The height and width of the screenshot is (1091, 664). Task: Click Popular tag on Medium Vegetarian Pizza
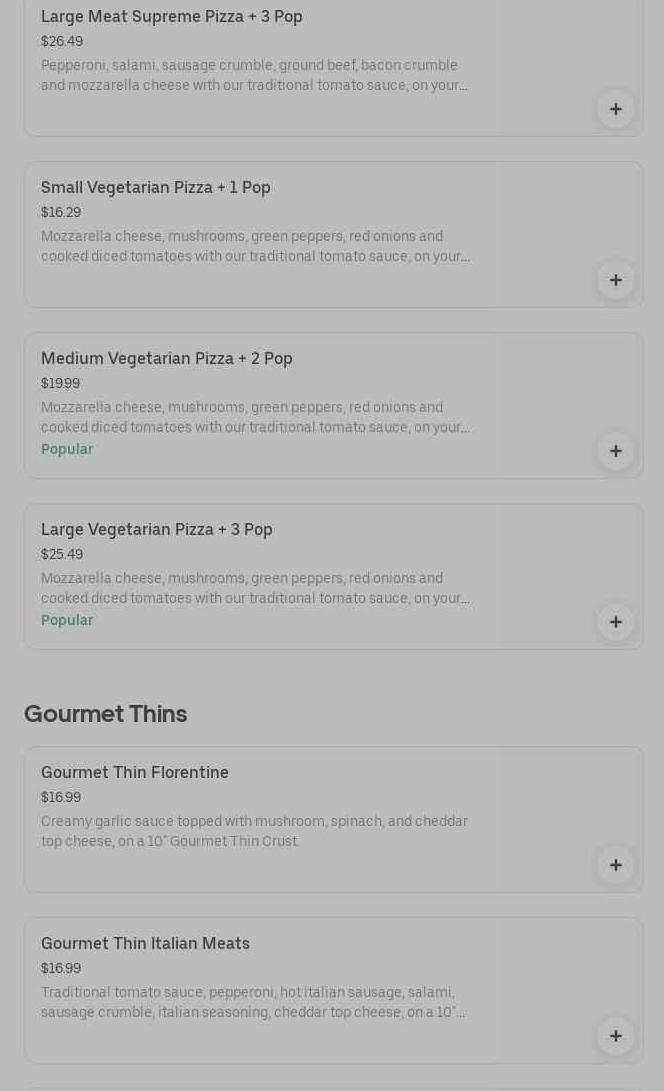tap(67, 449)
